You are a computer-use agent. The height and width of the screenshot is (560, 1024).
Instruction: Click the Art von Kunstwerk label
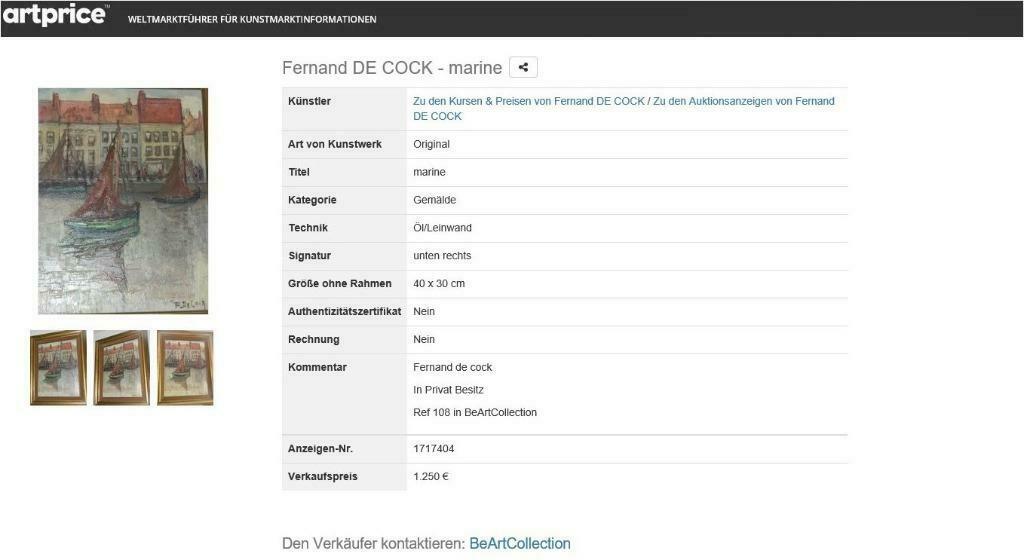[x=334, y=144]
